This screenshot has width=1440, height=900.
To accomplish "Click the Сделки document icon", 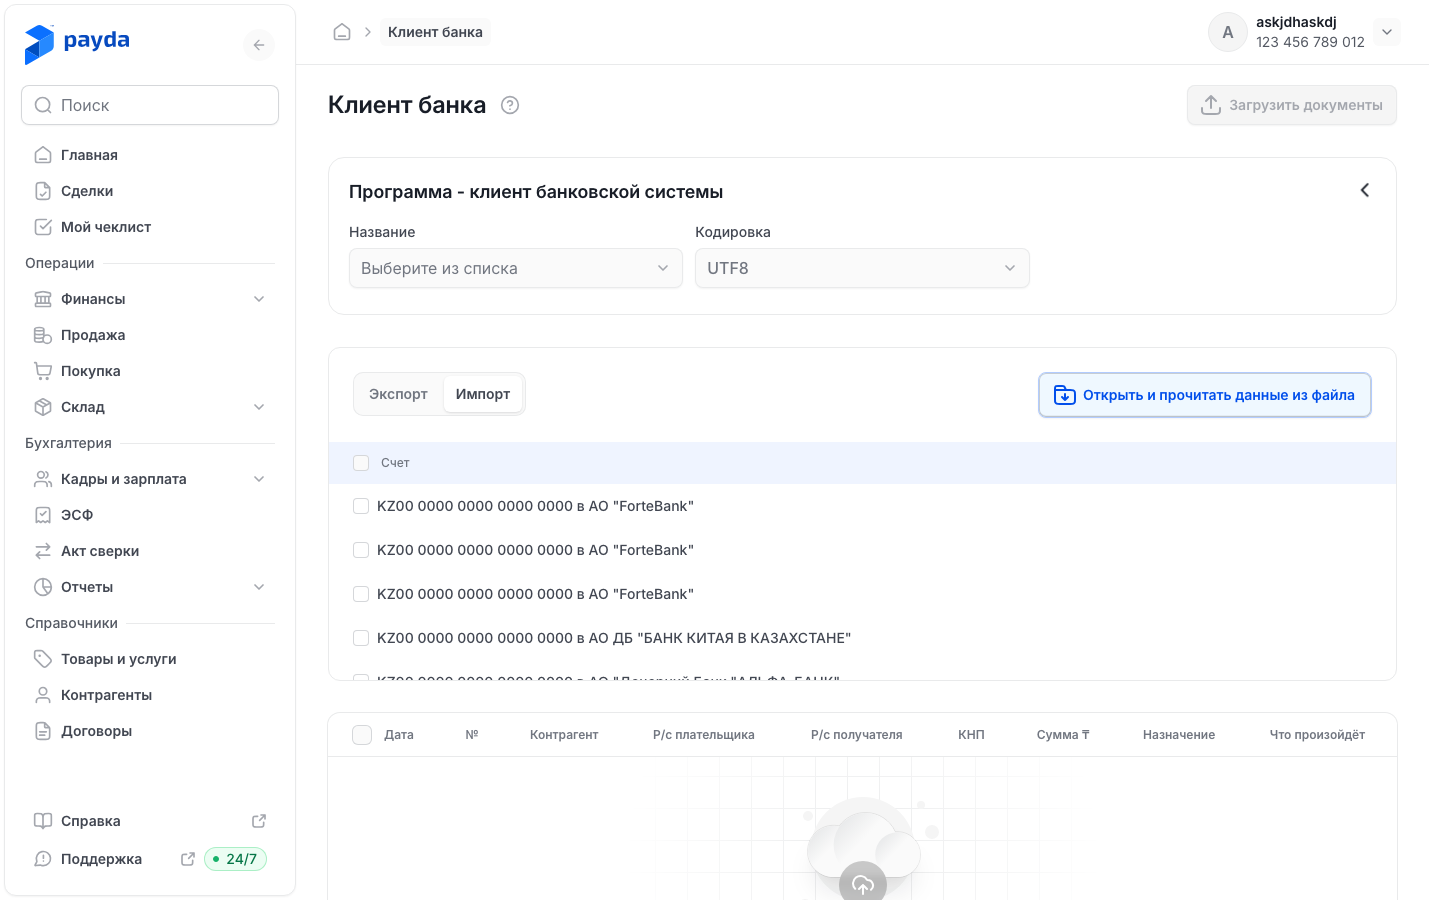I will (x=43, y=191).
